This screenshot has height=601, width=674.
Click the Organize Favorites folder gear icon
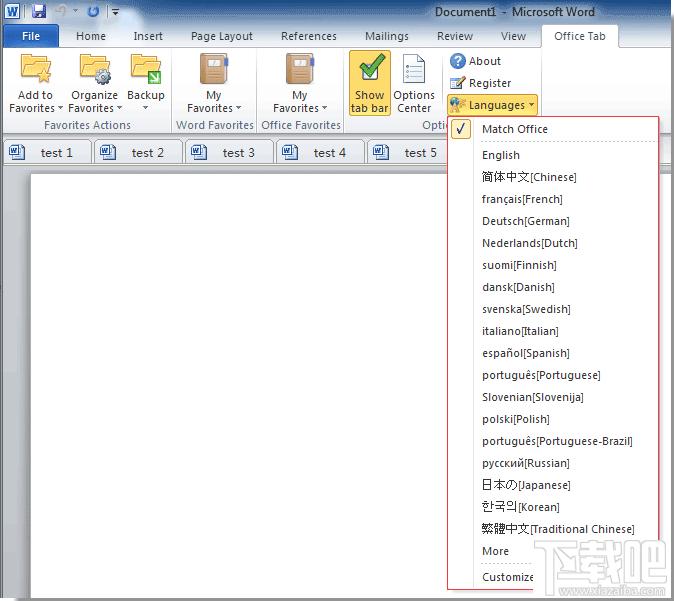point(95,69)
